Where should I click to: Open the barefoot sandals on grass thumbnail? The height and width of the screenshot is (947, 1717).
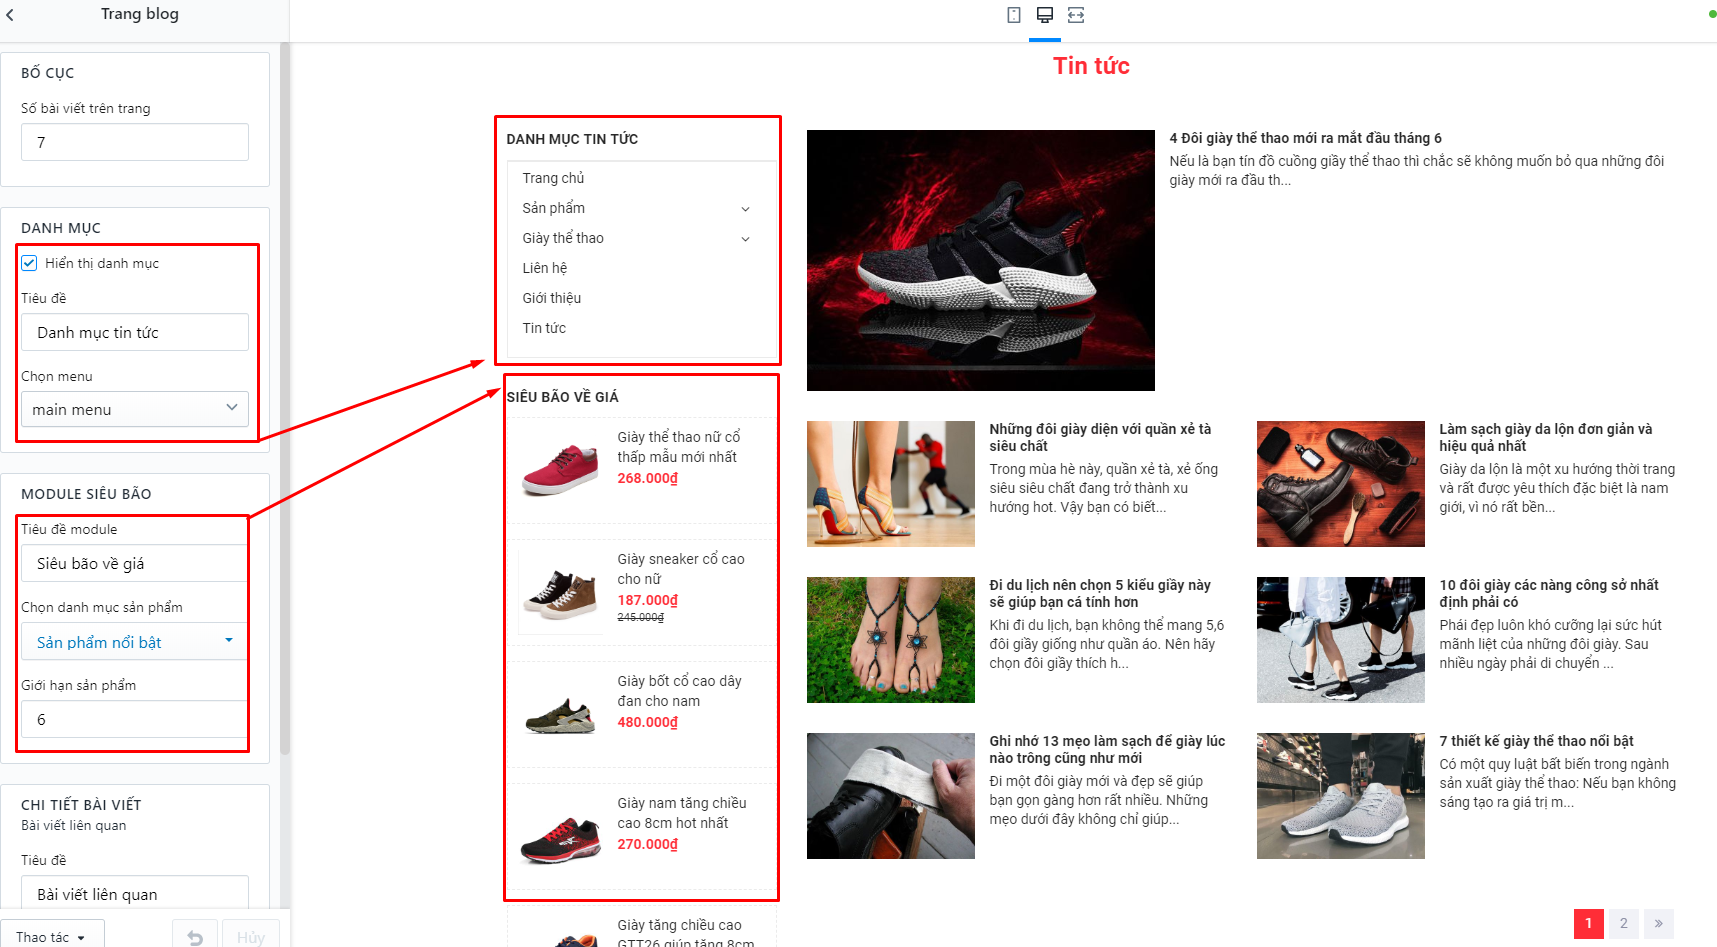[x=891, y=640]
